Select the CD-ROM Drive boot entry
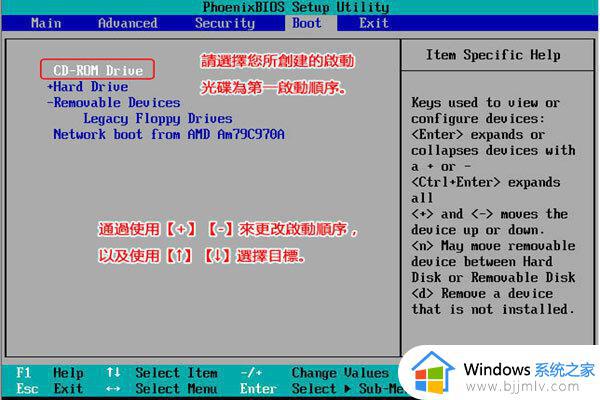This screenshot has width=600, height=400. (x=98, y=70)
